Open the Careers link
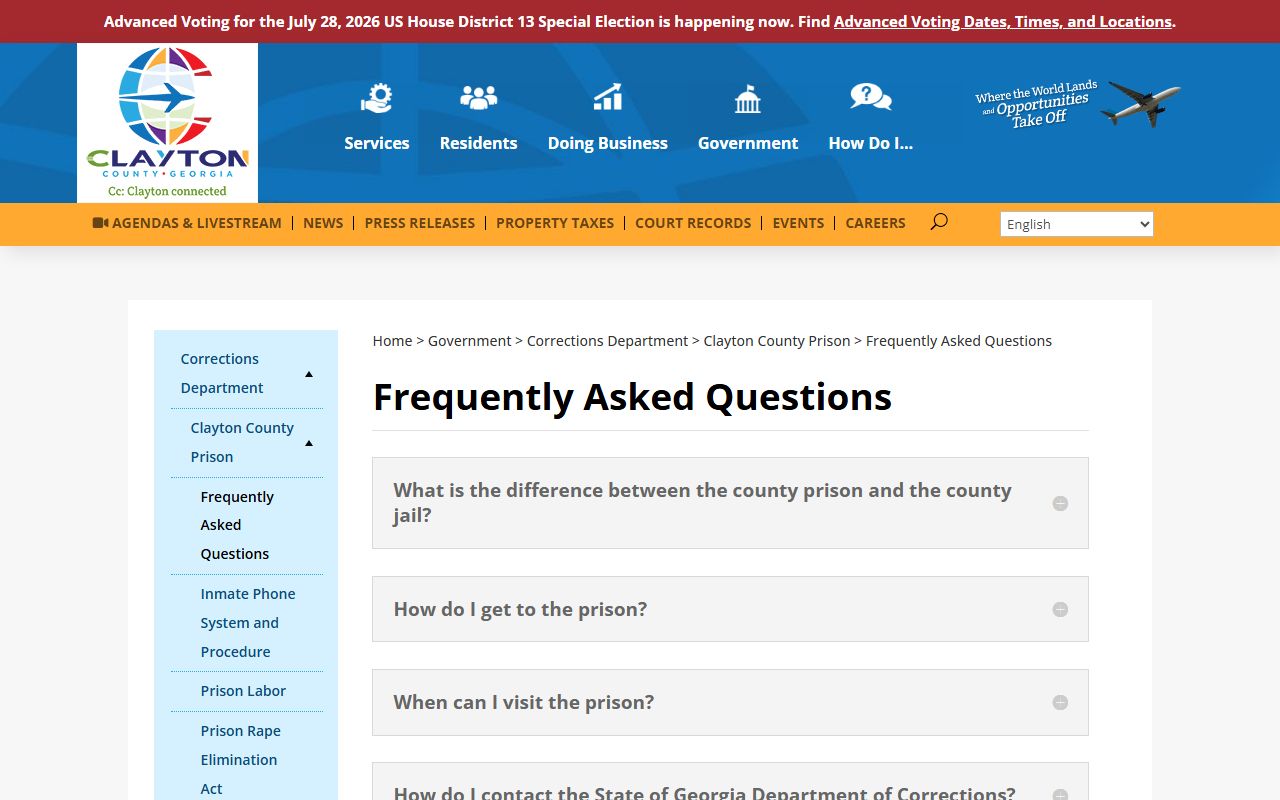 pyautogui.click(x=875, y=223)
